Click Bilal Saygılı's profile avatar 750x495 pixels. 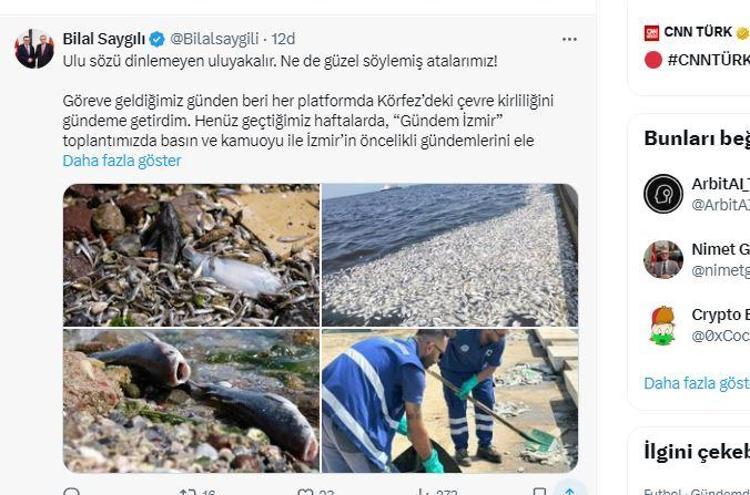tap(34, 49)
